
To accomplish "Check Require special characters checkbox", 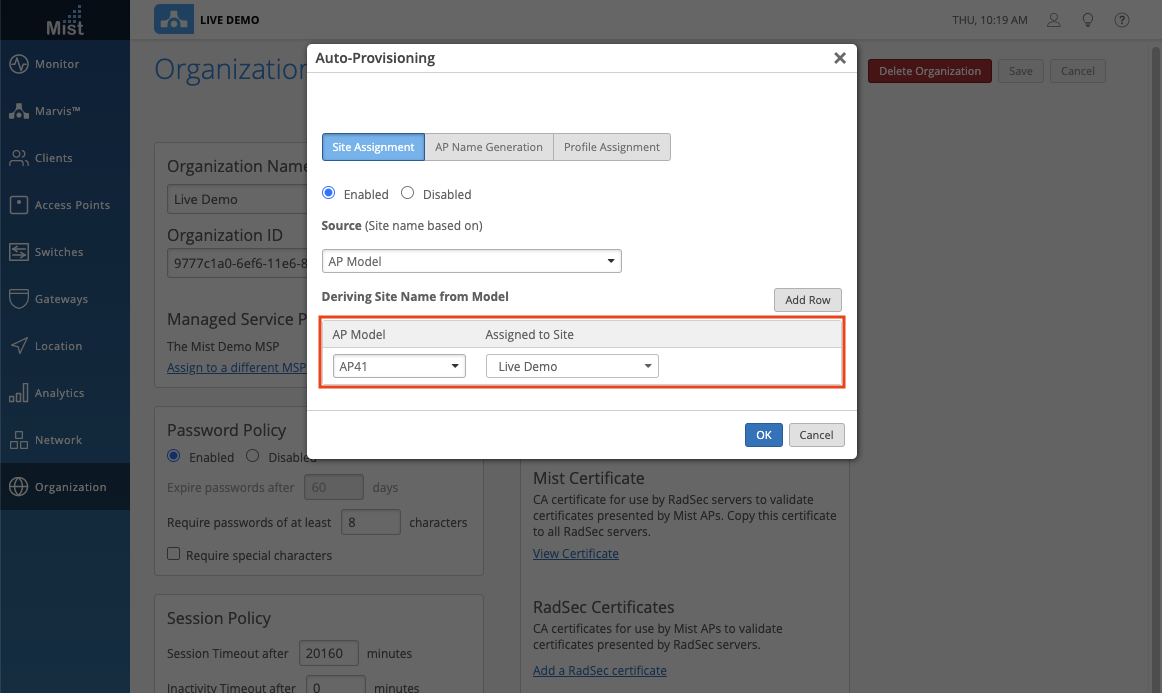I will pos(174,554).
